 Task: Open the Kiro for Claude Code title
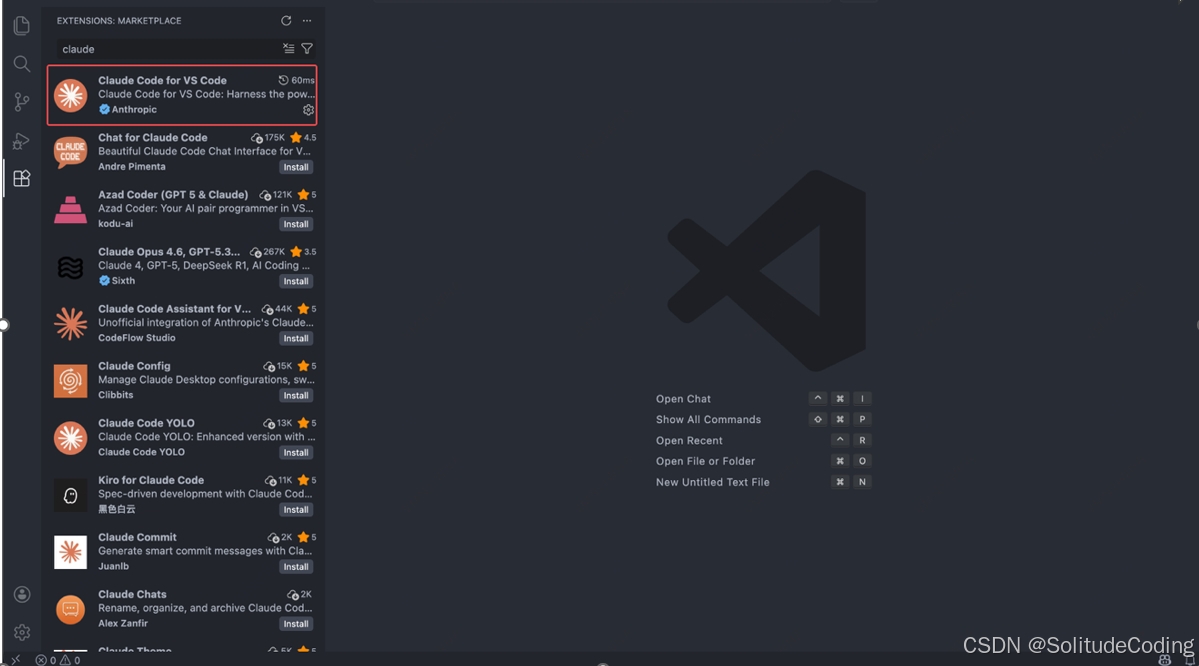coord(151,480)
